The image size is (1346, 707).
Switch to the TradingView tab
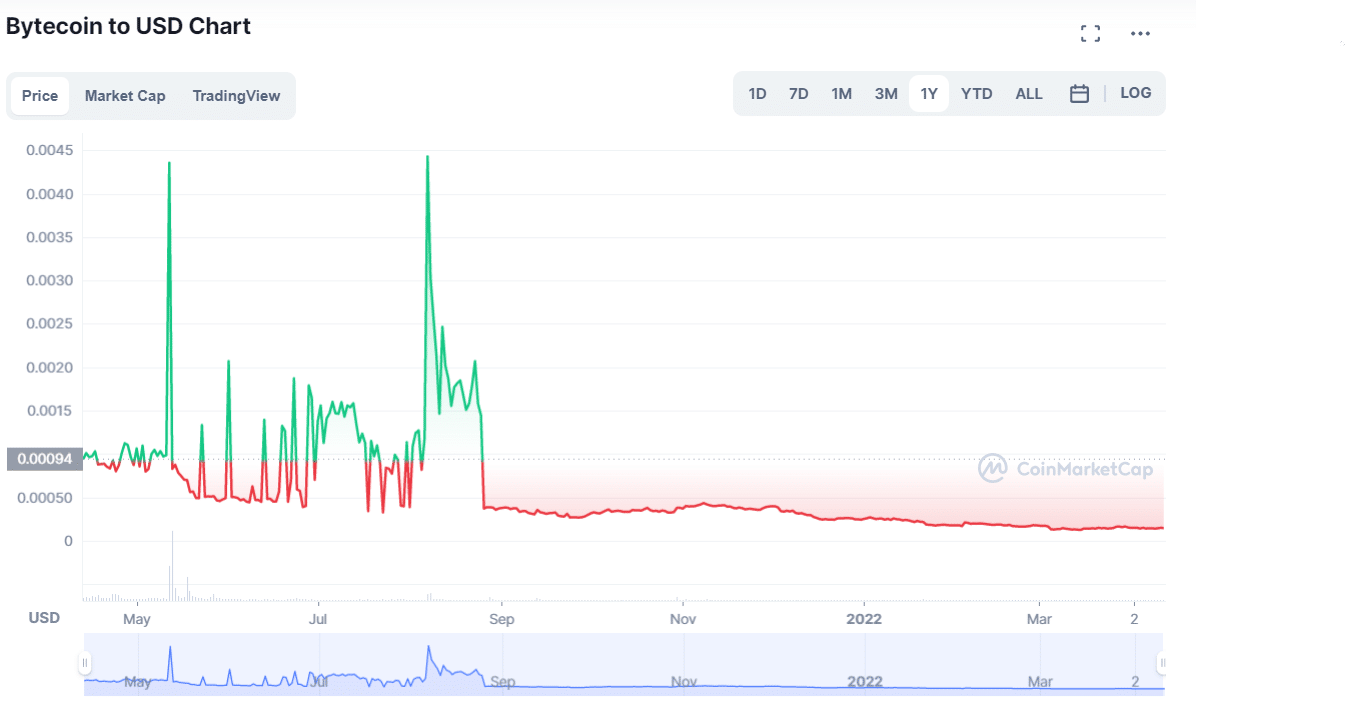coord(236,96)
